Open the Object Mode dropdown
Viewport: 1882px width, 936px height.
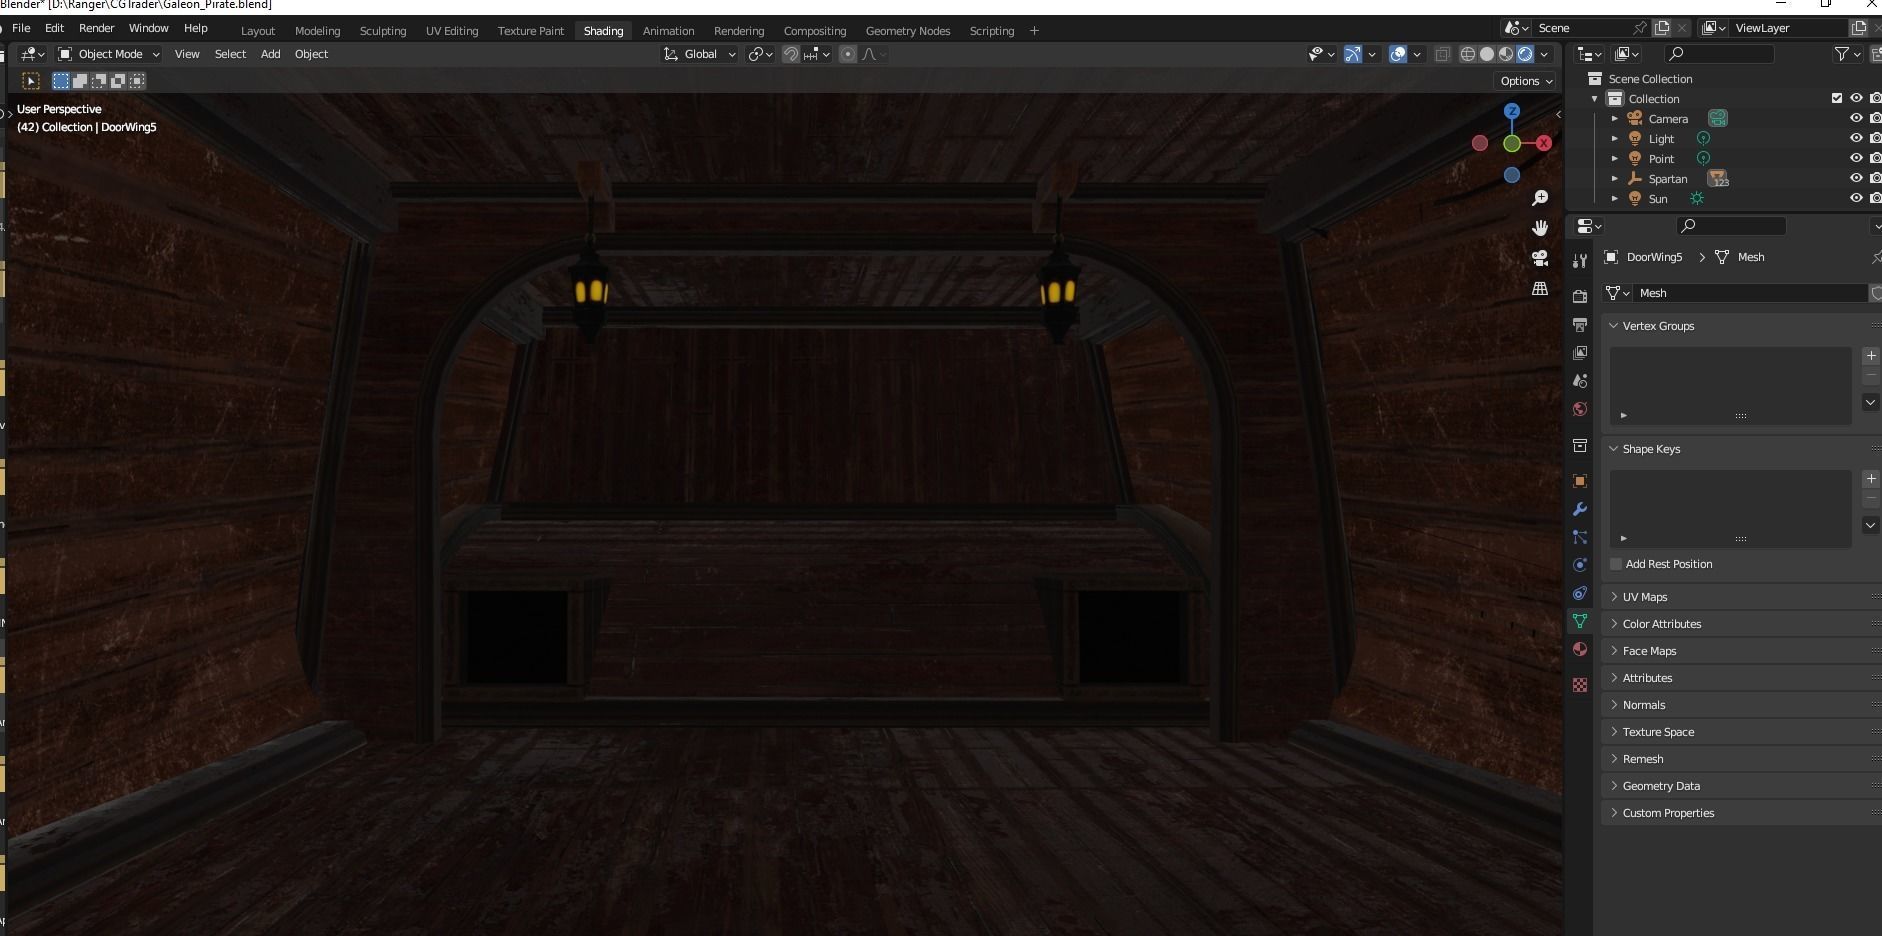(x=109, y=54)
